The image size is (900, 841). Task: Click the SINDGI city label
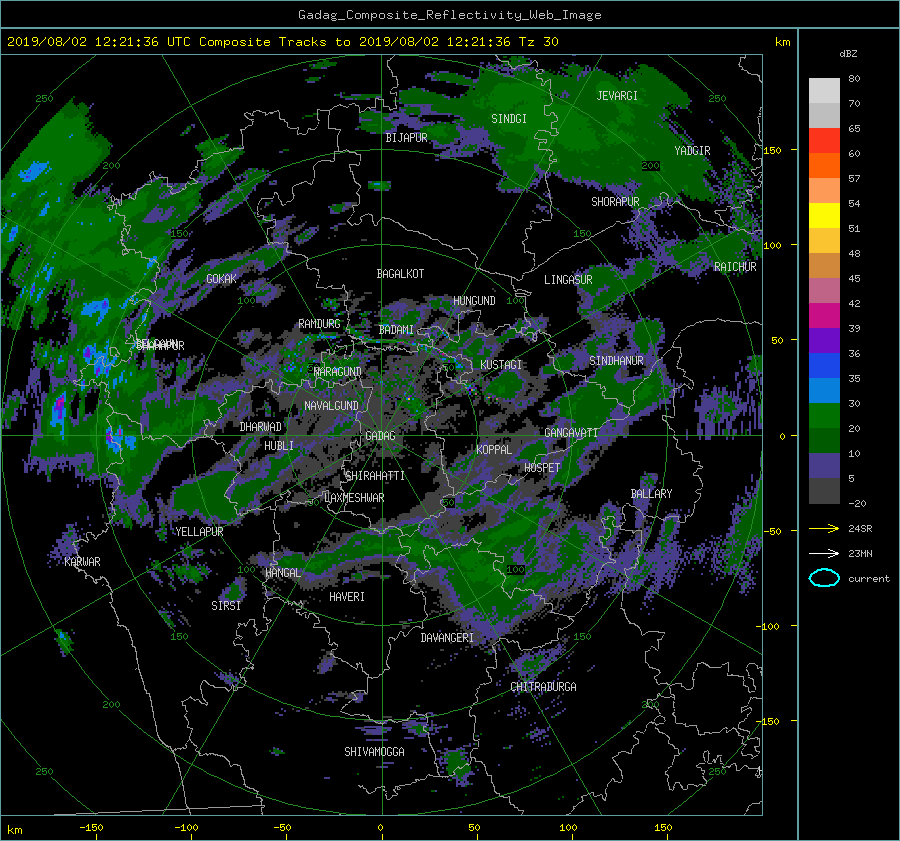[x=509, y=119]
